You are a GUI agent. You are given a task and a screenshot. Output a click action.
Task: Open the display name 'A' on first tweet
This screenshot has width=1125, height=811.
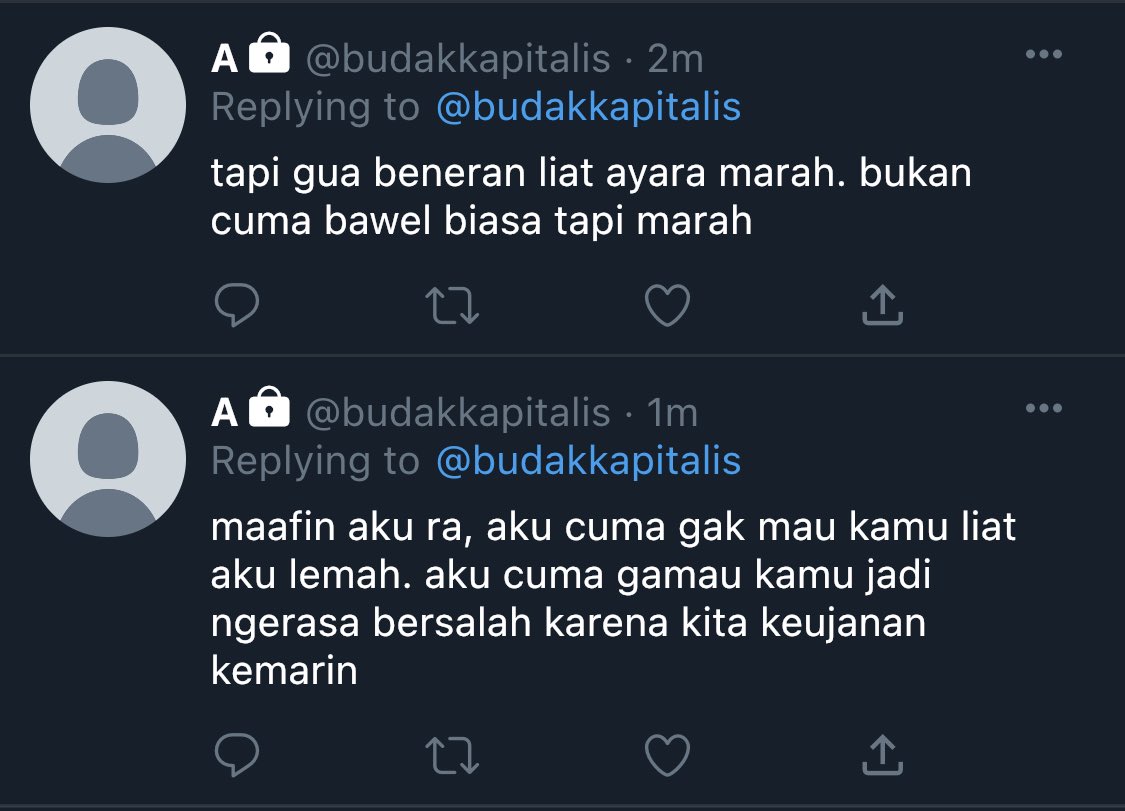point(225,58)
